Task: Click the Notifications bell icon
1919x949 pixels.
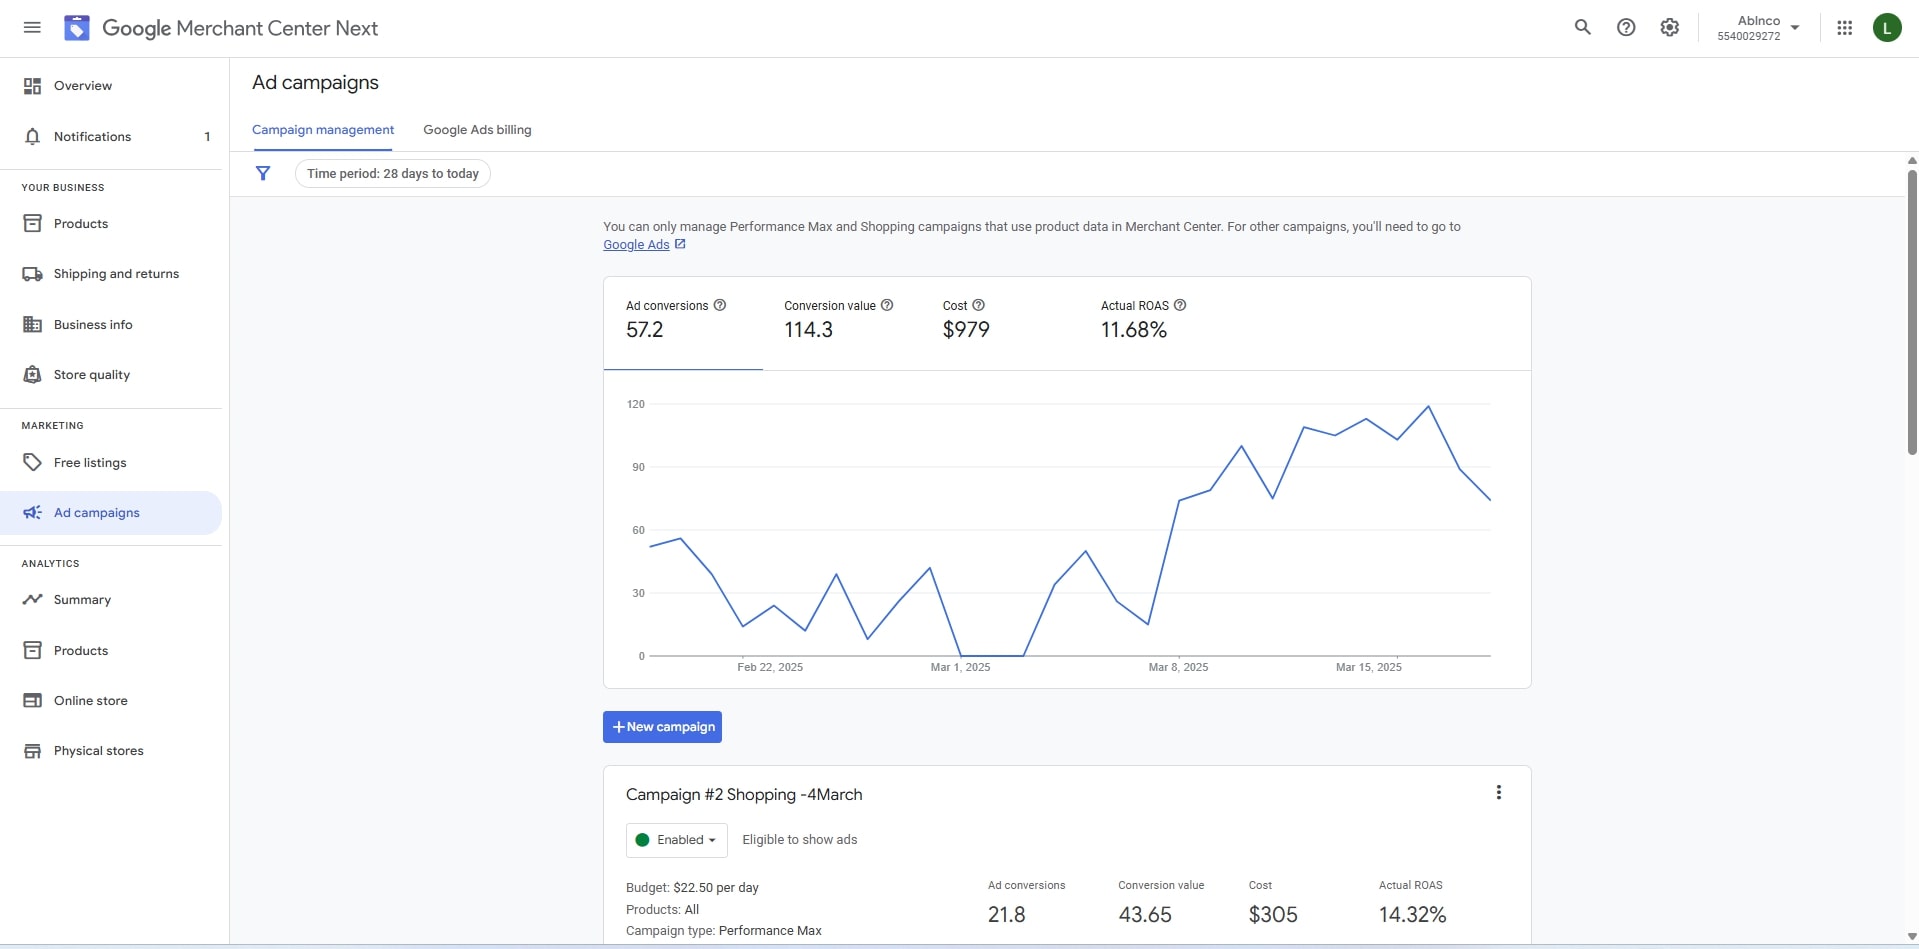Action: 33,137
